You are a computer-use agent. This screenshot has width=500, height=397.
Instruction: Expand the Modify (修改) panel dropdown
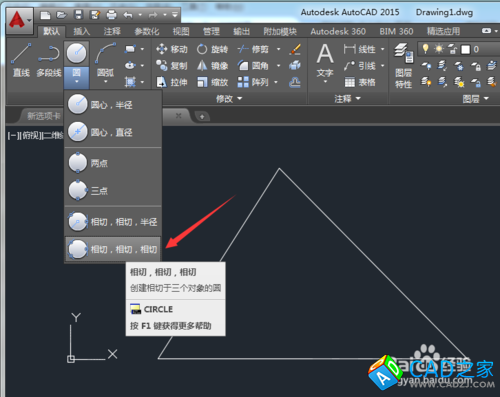tap(229, 99)
